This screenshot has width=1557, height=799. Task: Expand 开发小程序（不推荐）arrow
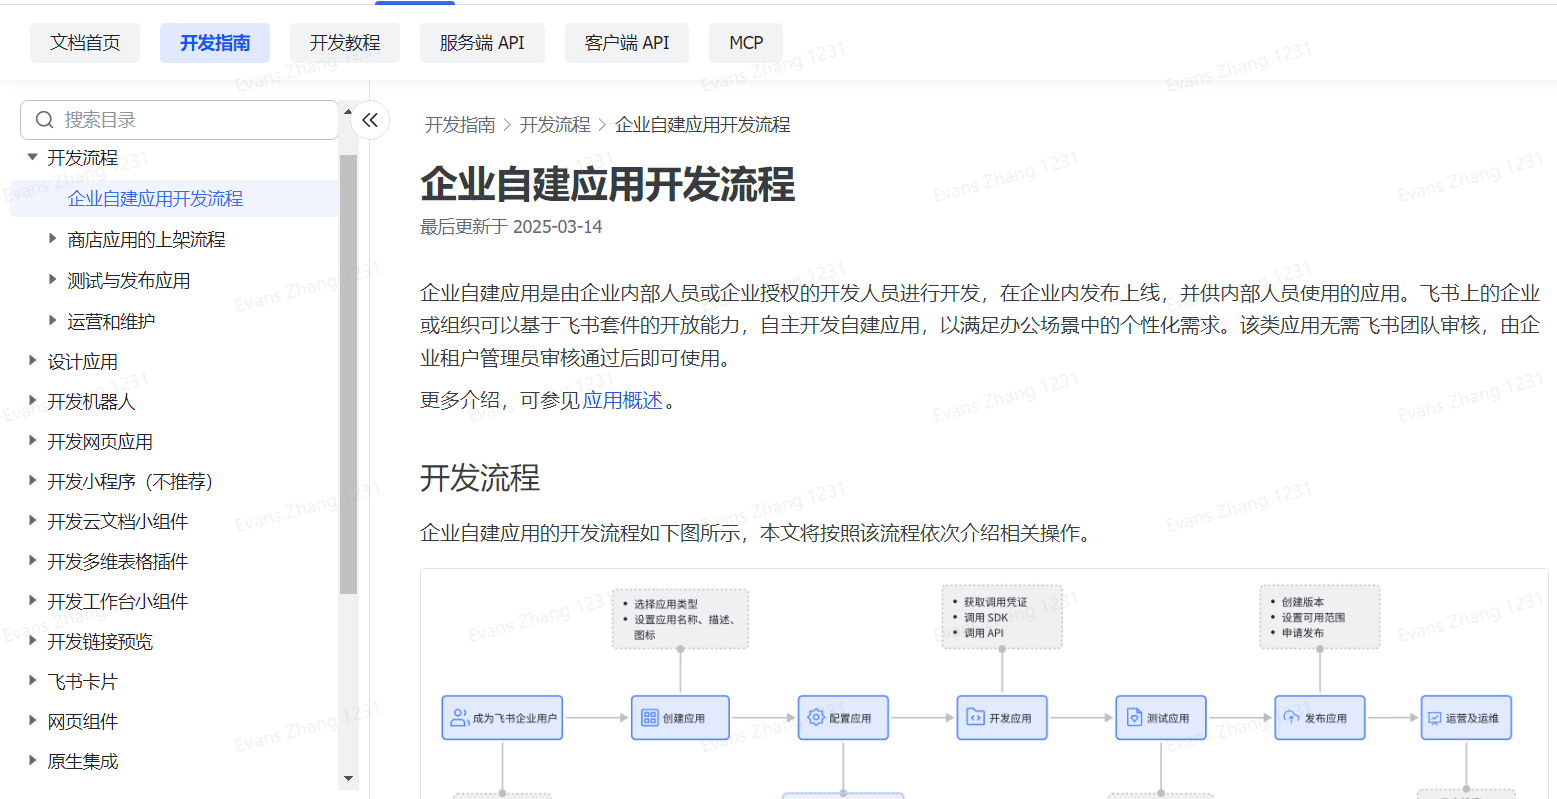coord(32,481)
